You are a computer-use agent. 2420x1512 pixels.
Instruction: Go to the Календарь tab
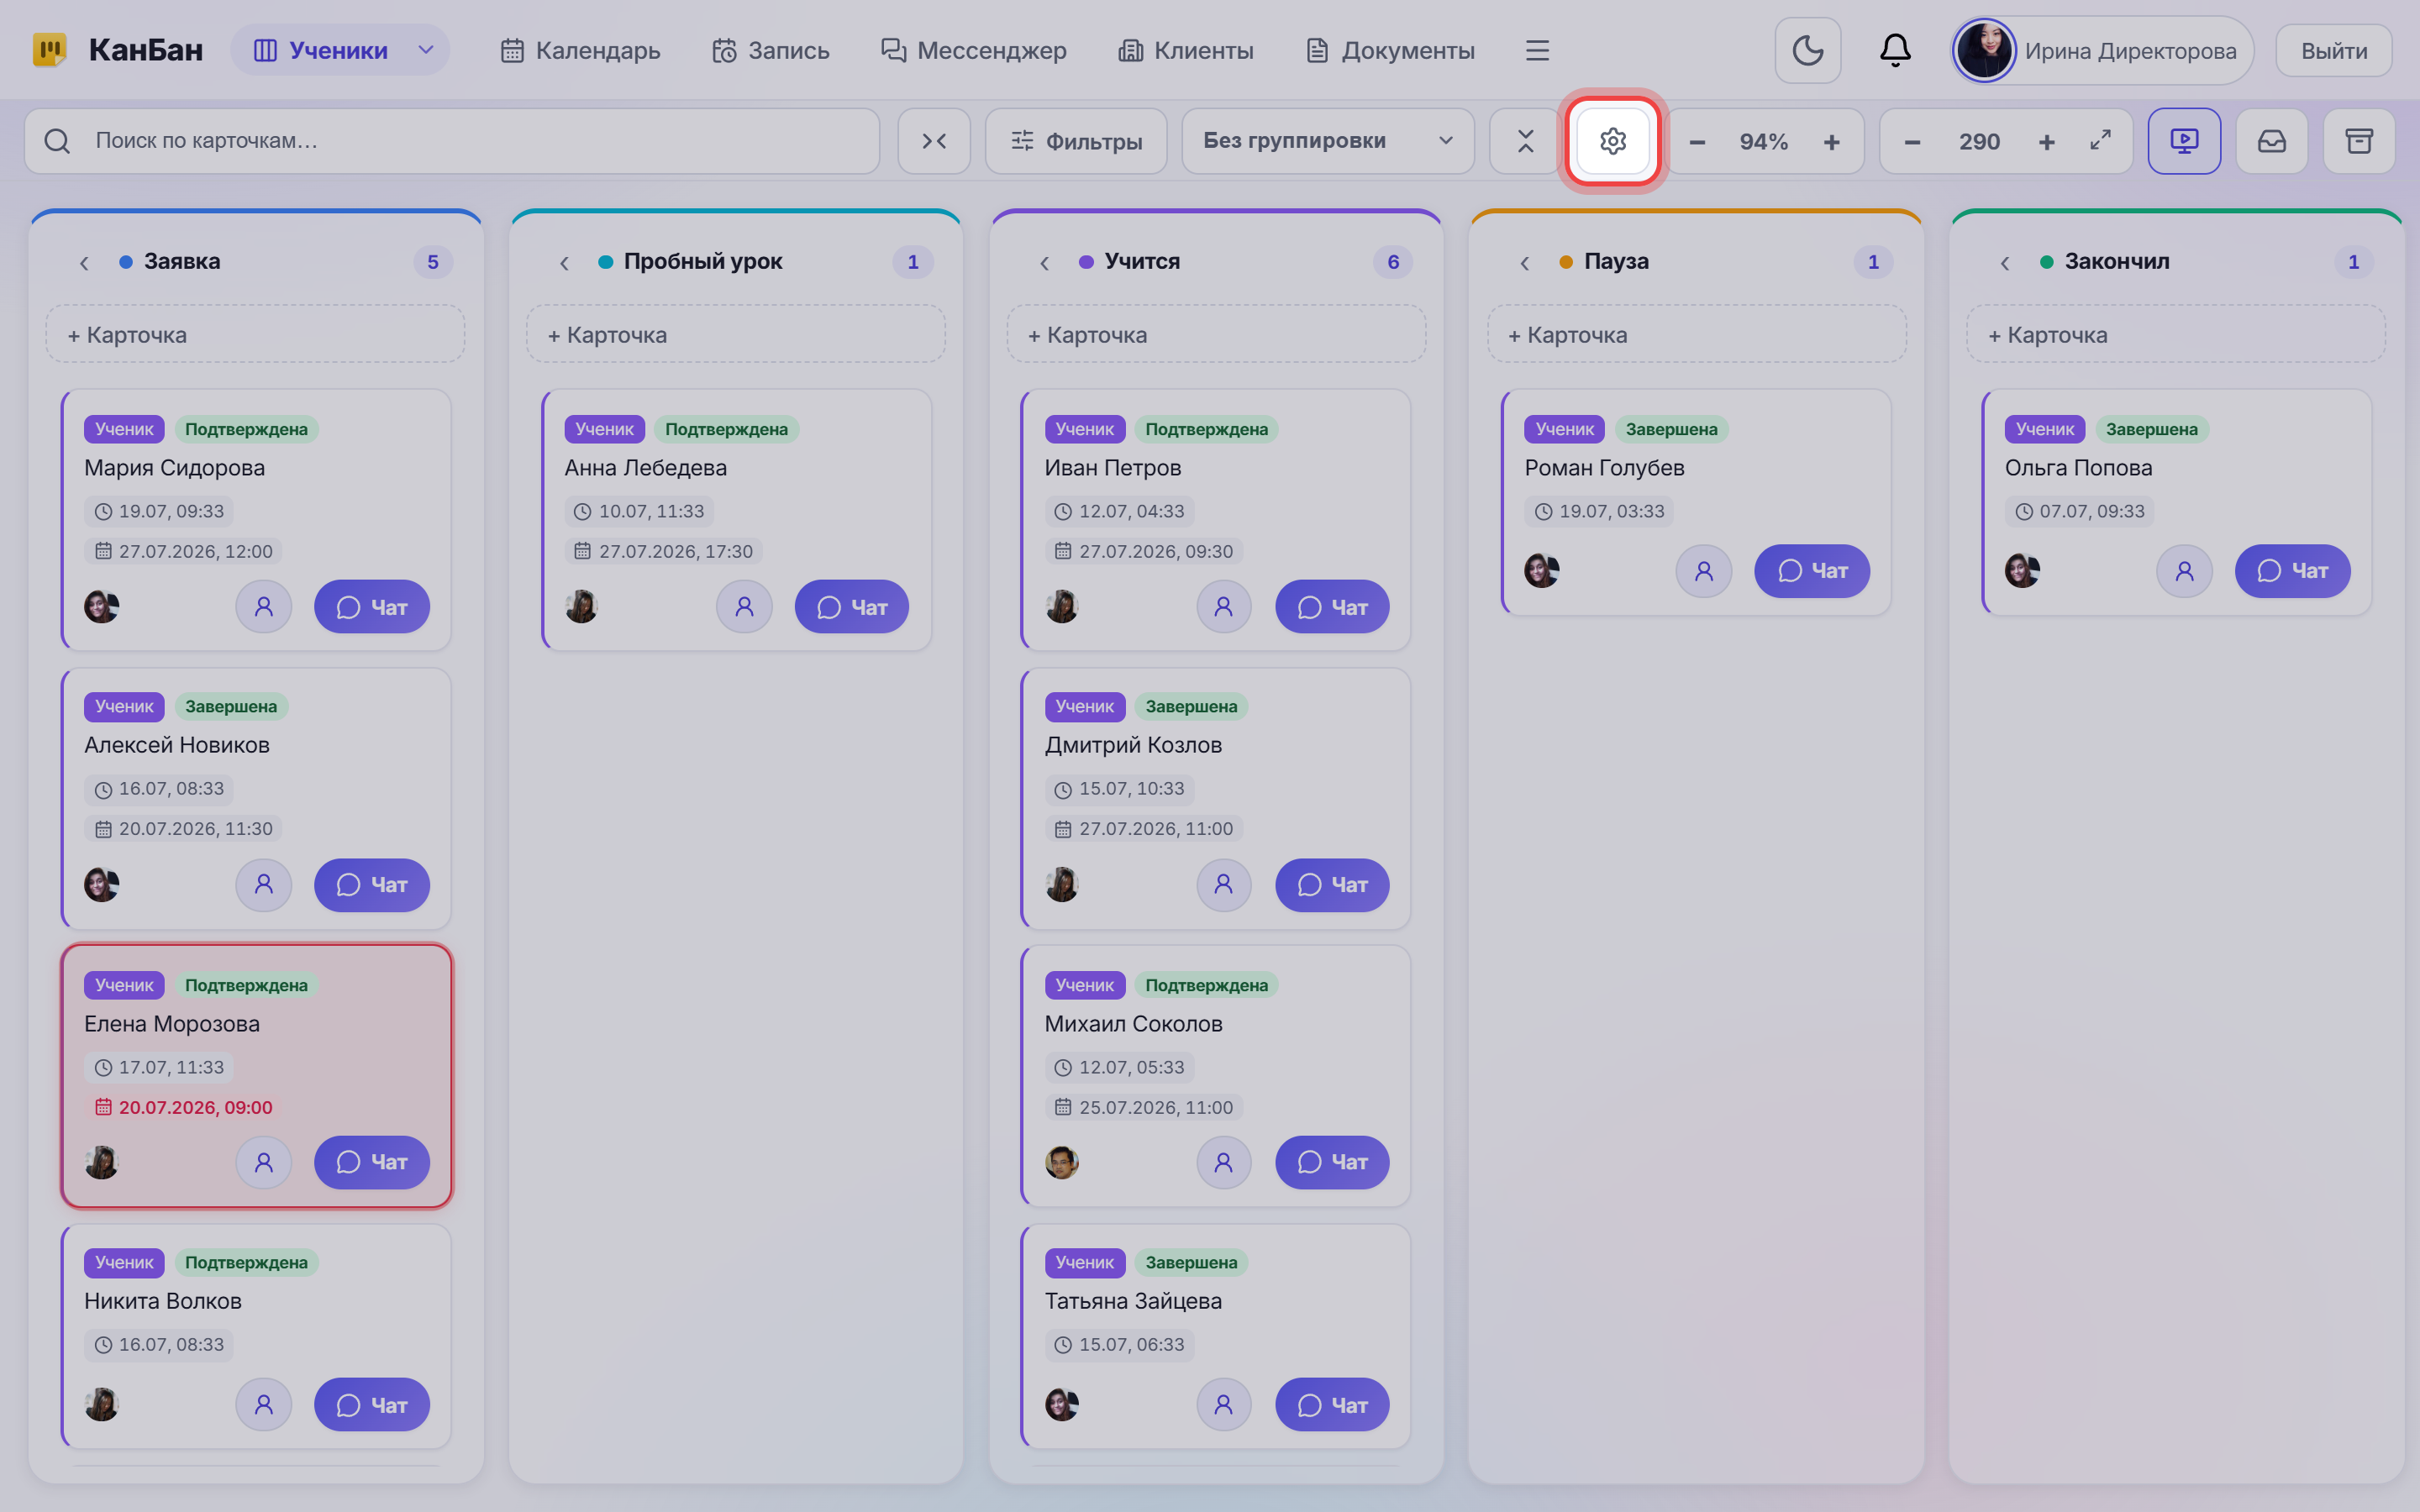click(580, 50)
